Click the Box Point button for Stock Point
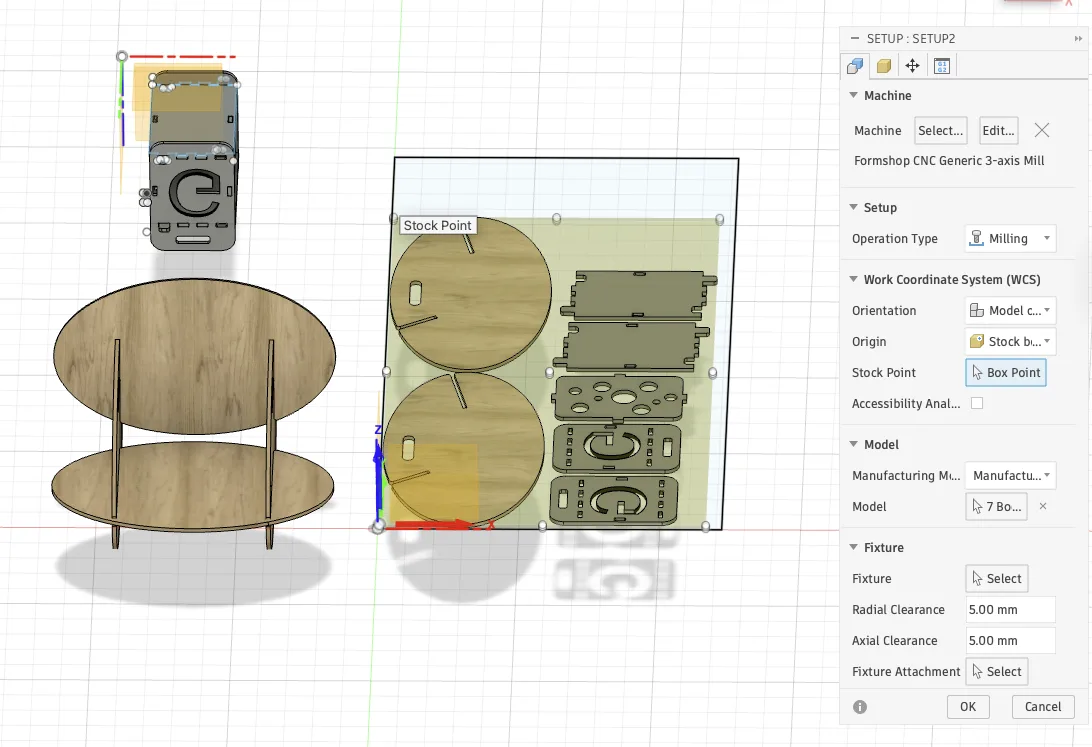1092x747 pixels. (x=1005, y=372)
